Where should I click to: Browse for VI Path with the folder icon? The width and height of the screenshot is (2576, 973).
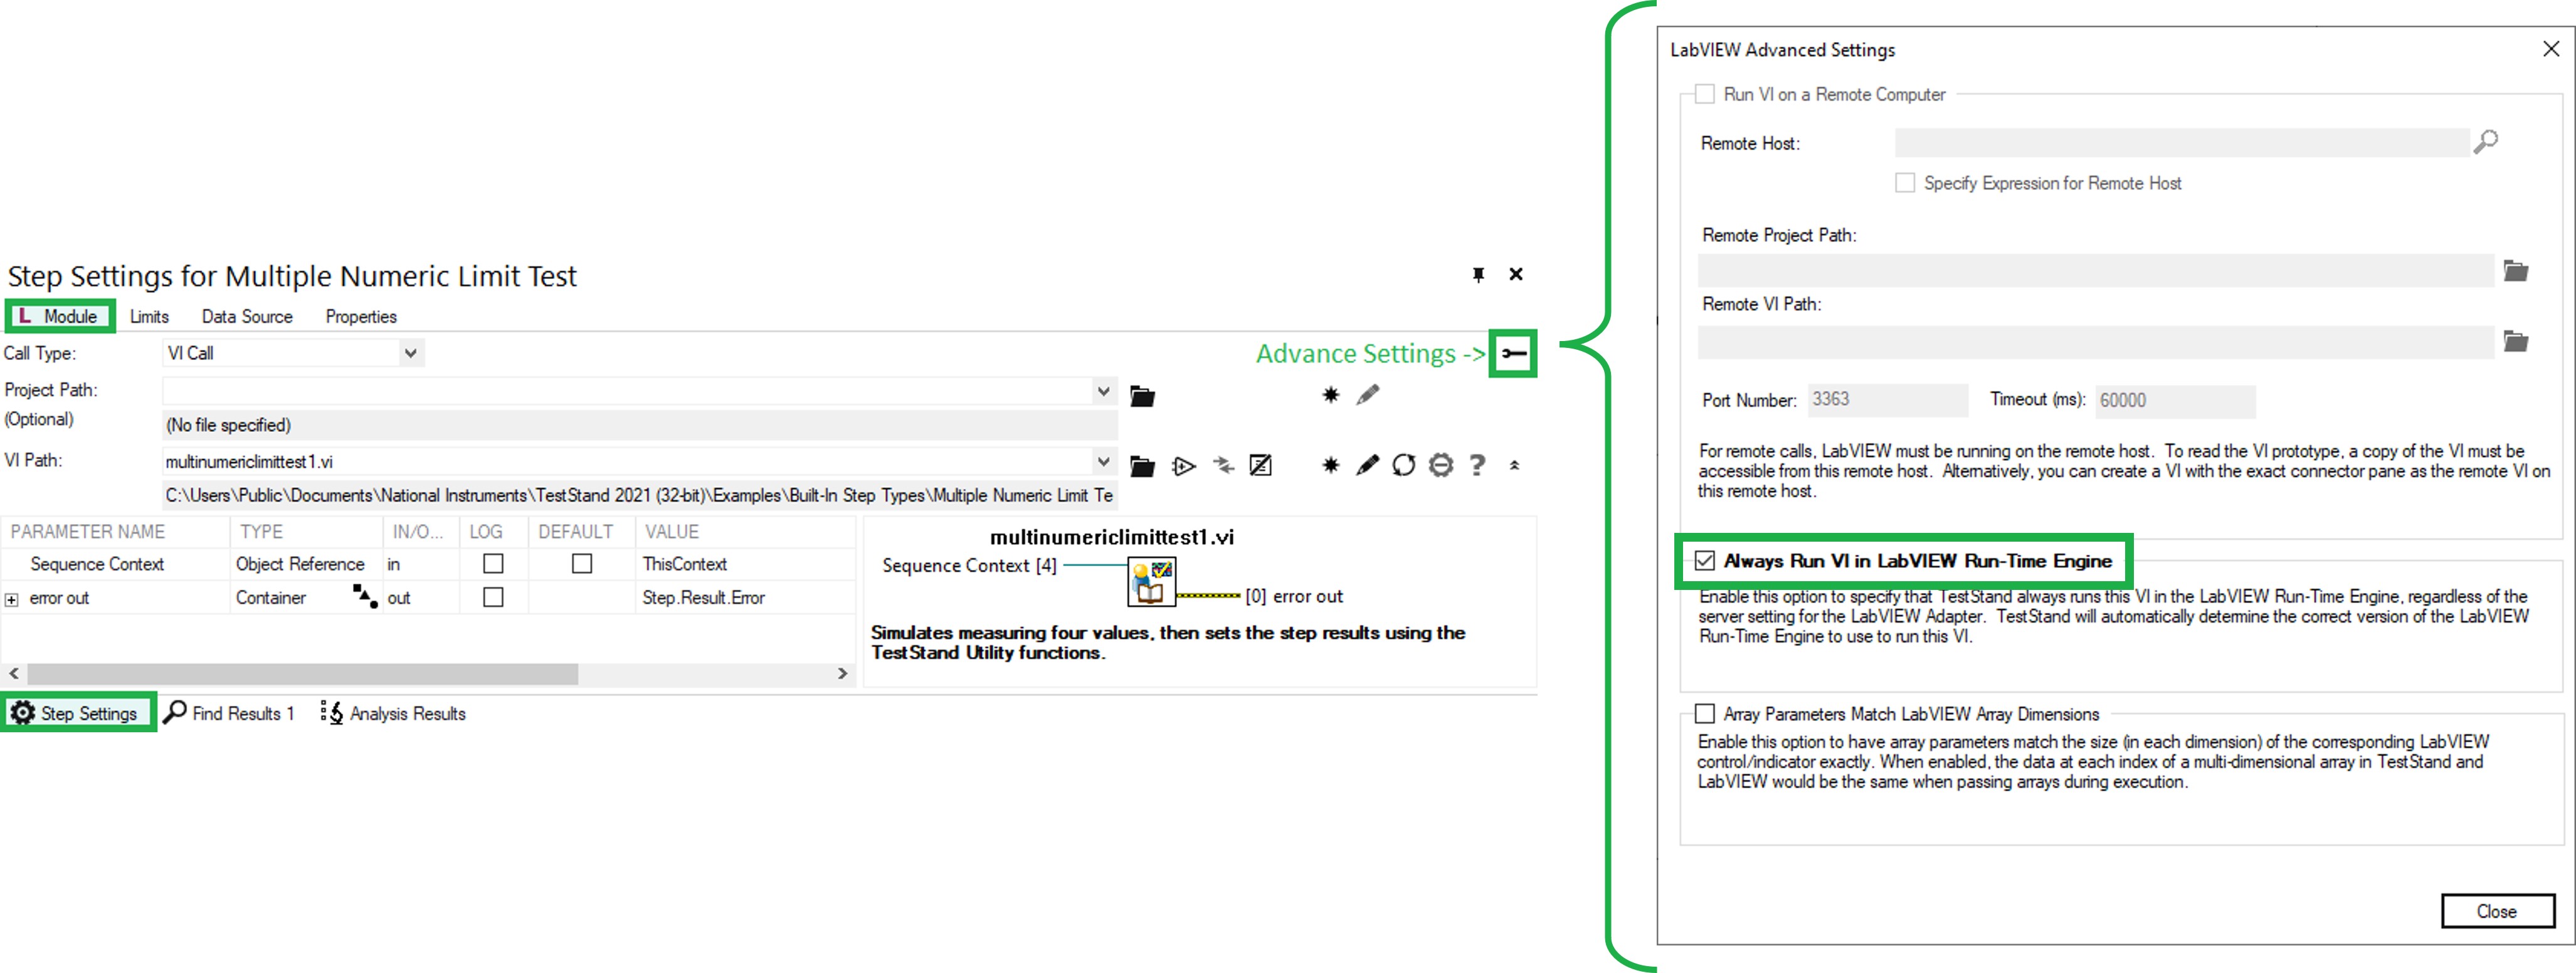click(x=1142, y=466)
